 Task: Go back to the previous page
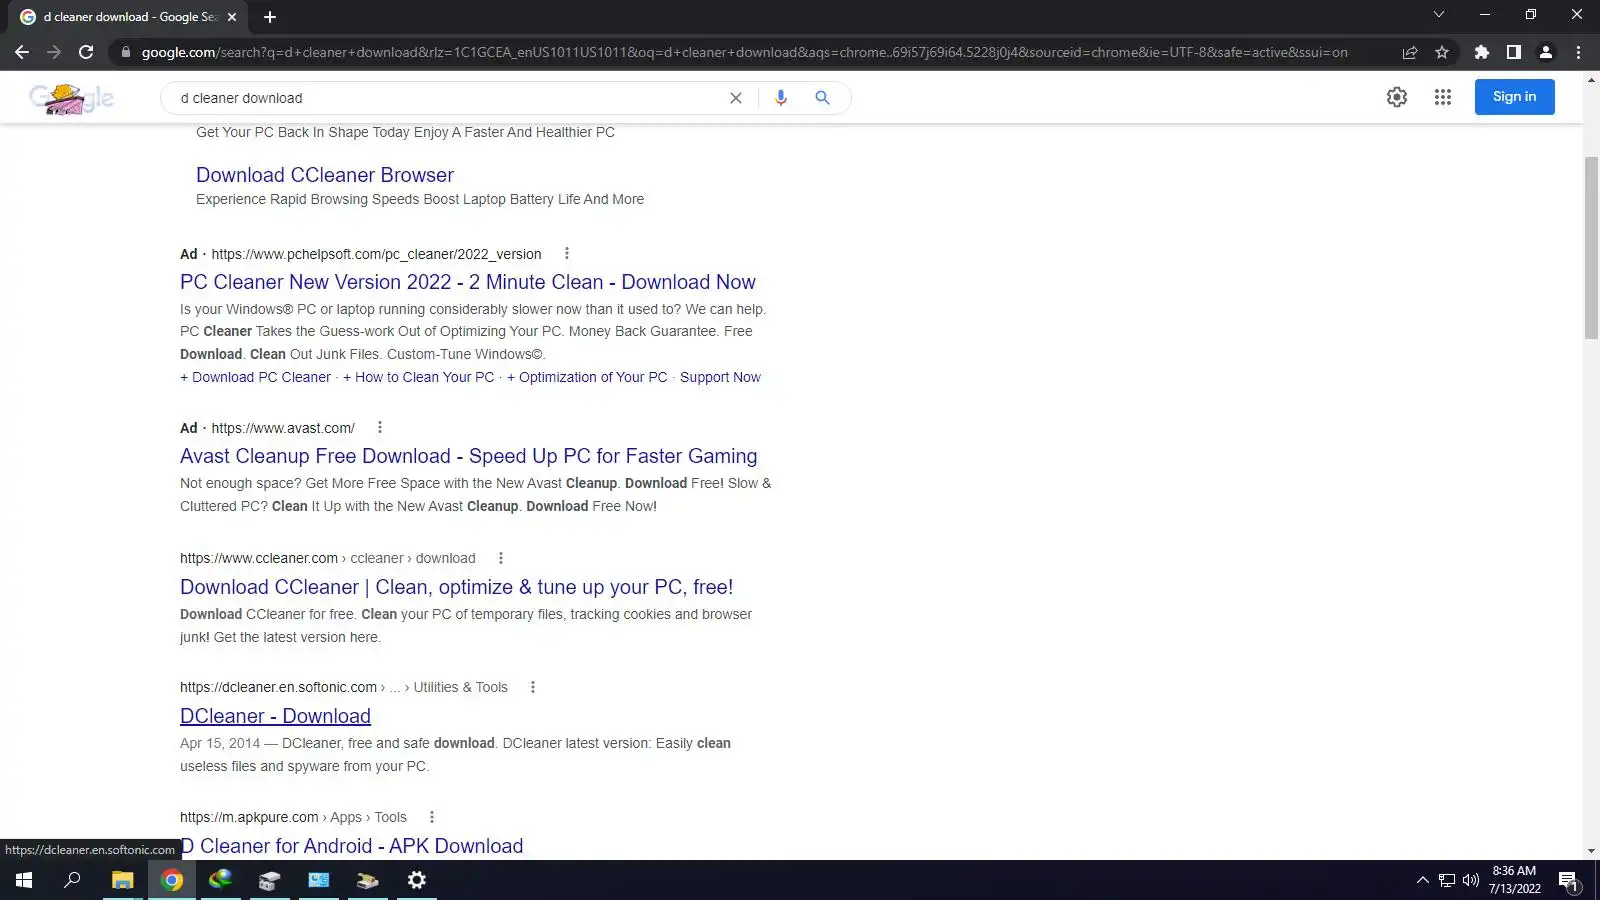[22, 52]
